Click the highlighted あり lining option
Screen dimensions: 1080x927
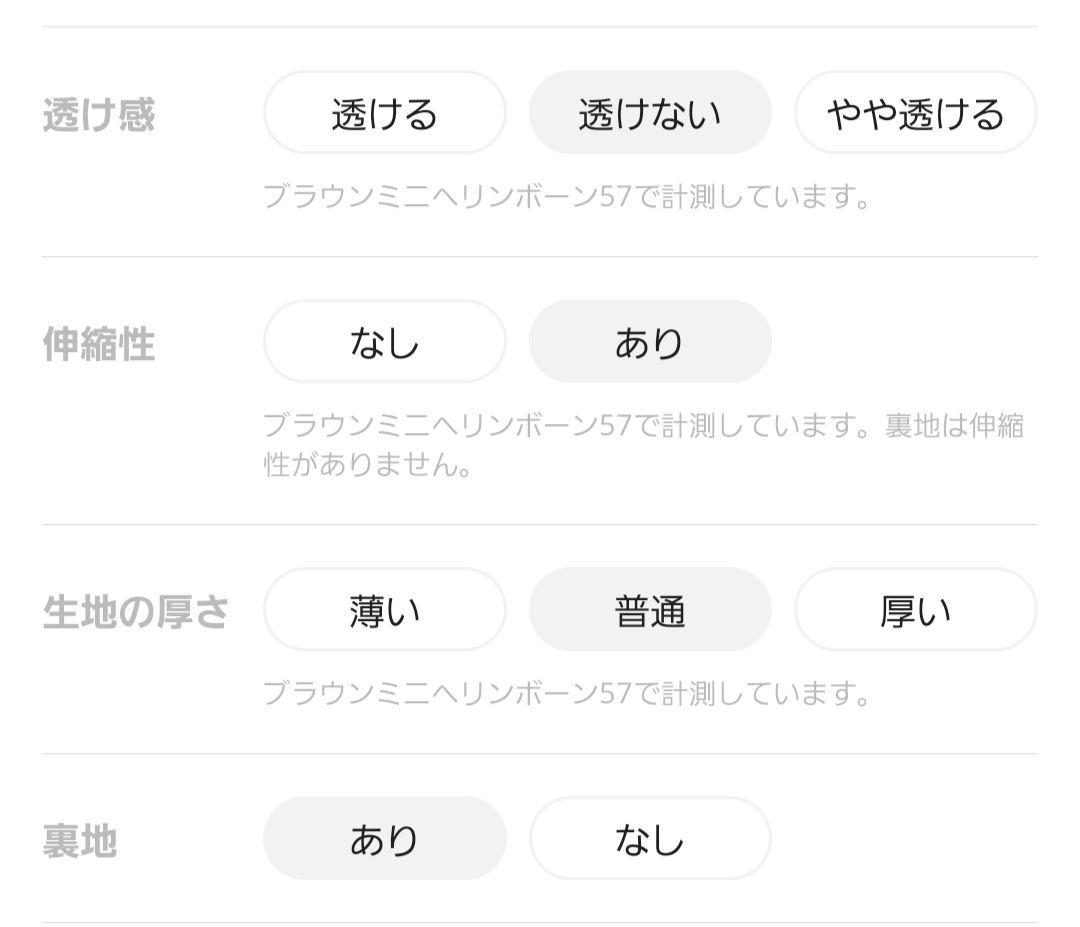(x=384, y=840)
